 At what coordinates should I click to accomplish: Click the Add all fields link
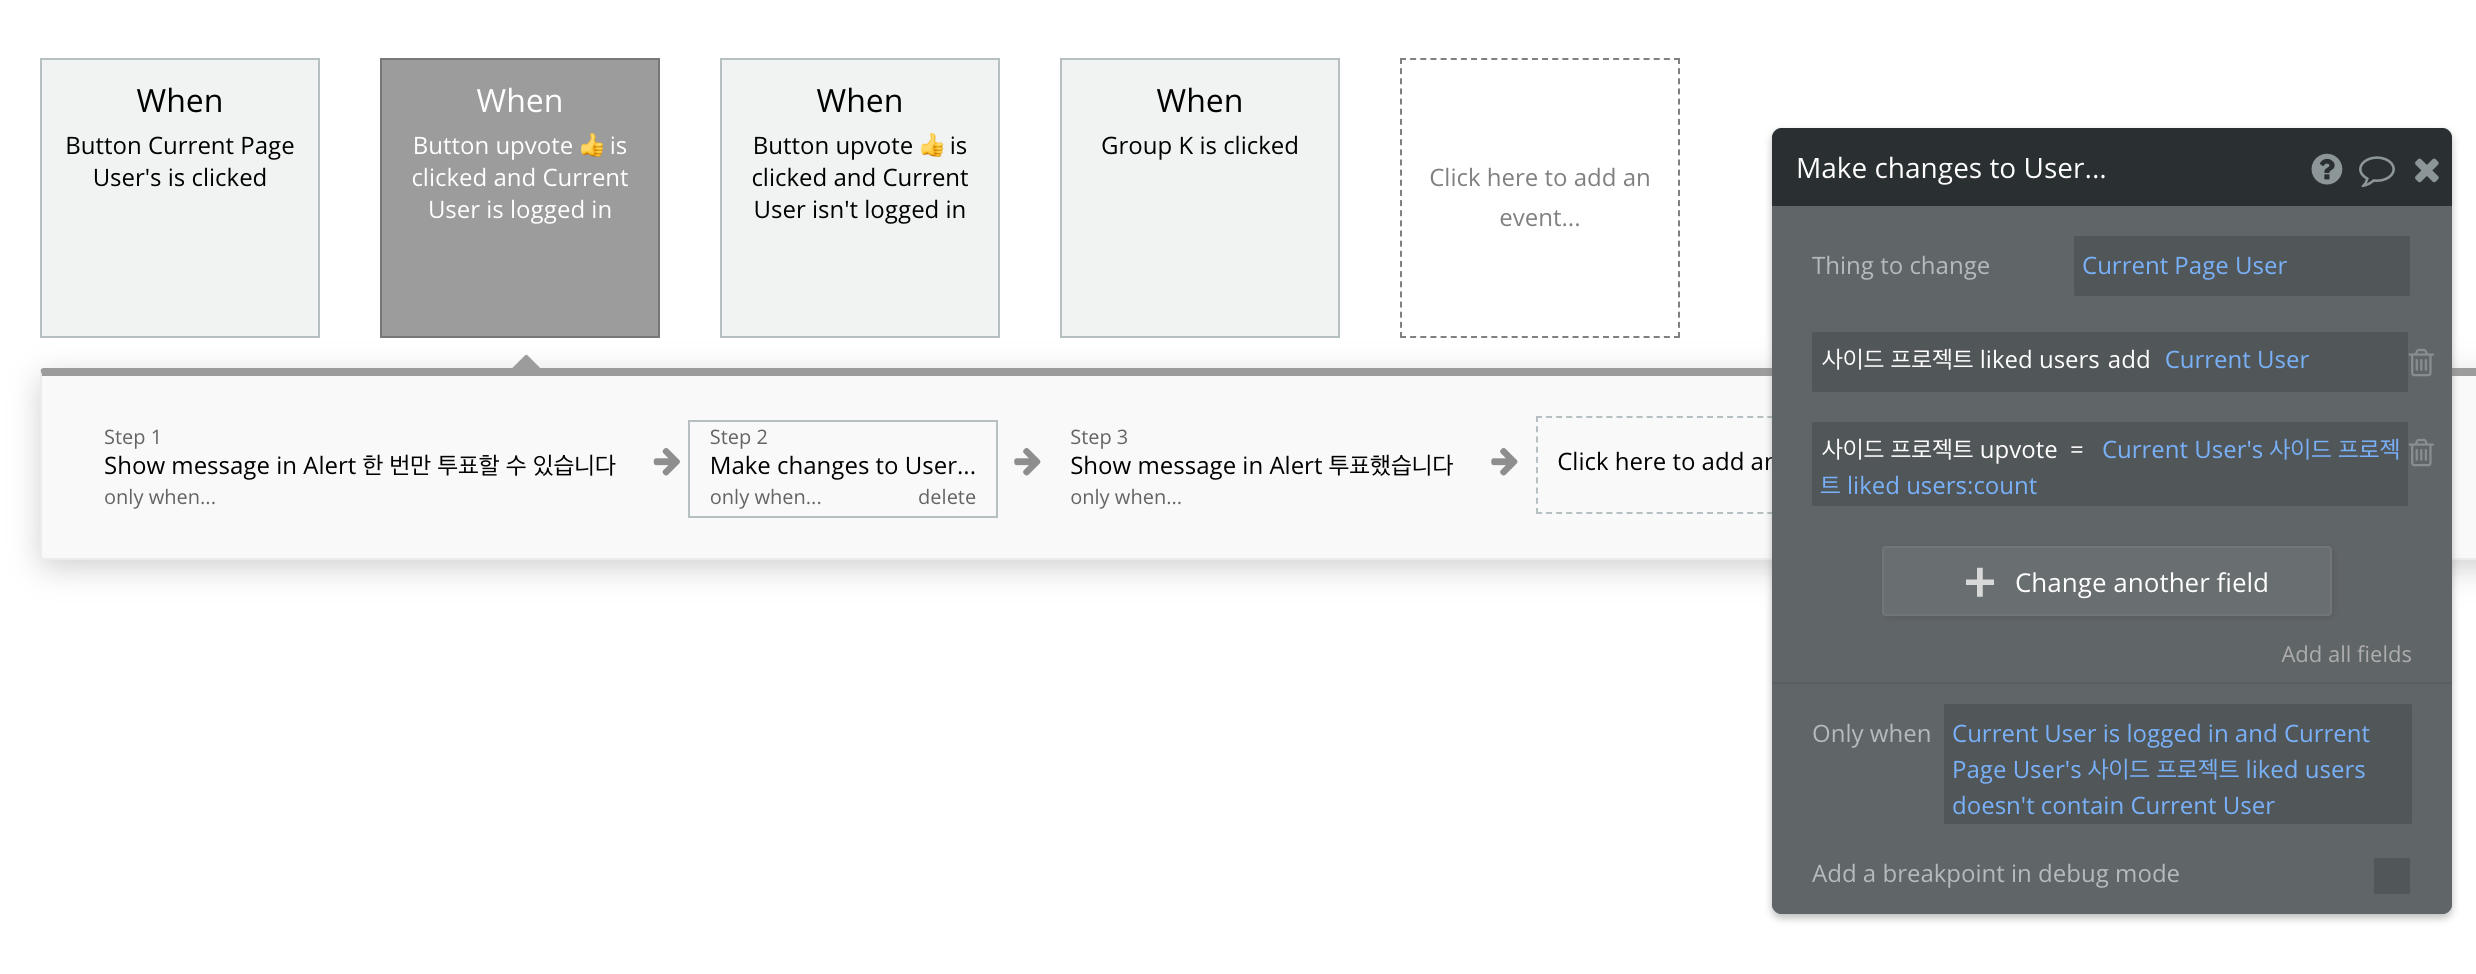pyautogui.click(x=2345, y=654)
